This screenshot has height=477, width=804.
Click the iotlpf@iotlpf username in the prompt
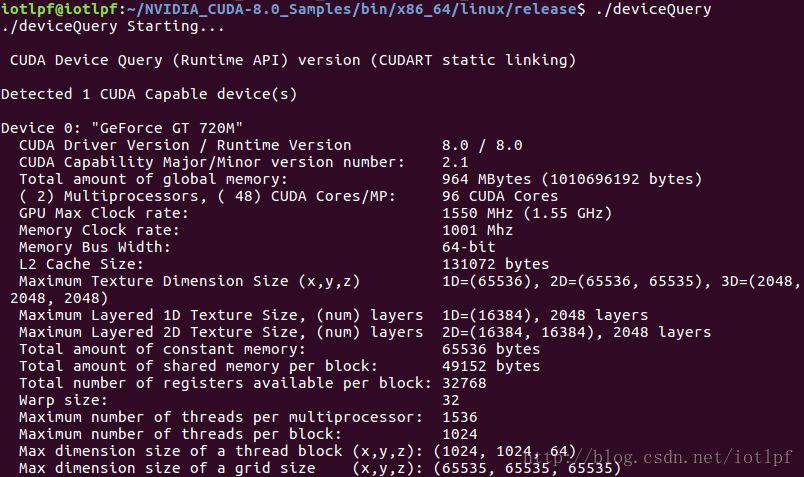(58, 9)
